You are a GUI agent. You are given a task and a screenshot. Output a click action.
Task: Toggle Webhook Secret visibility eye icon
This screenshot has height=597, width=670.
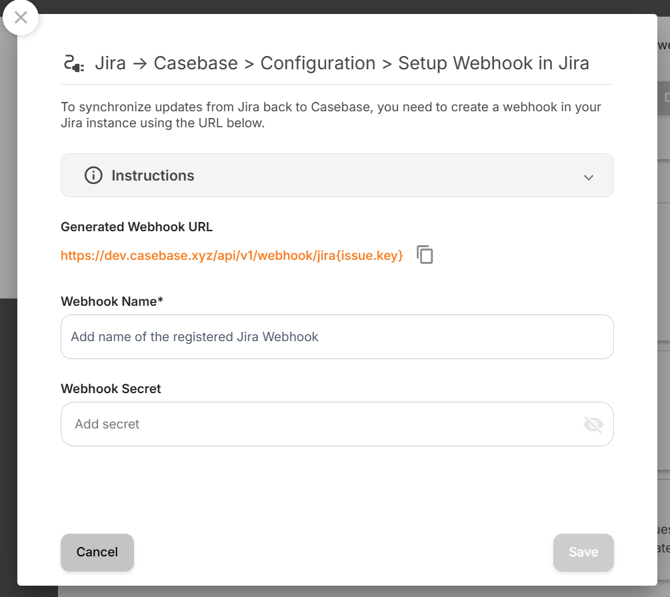click(593, 424)
